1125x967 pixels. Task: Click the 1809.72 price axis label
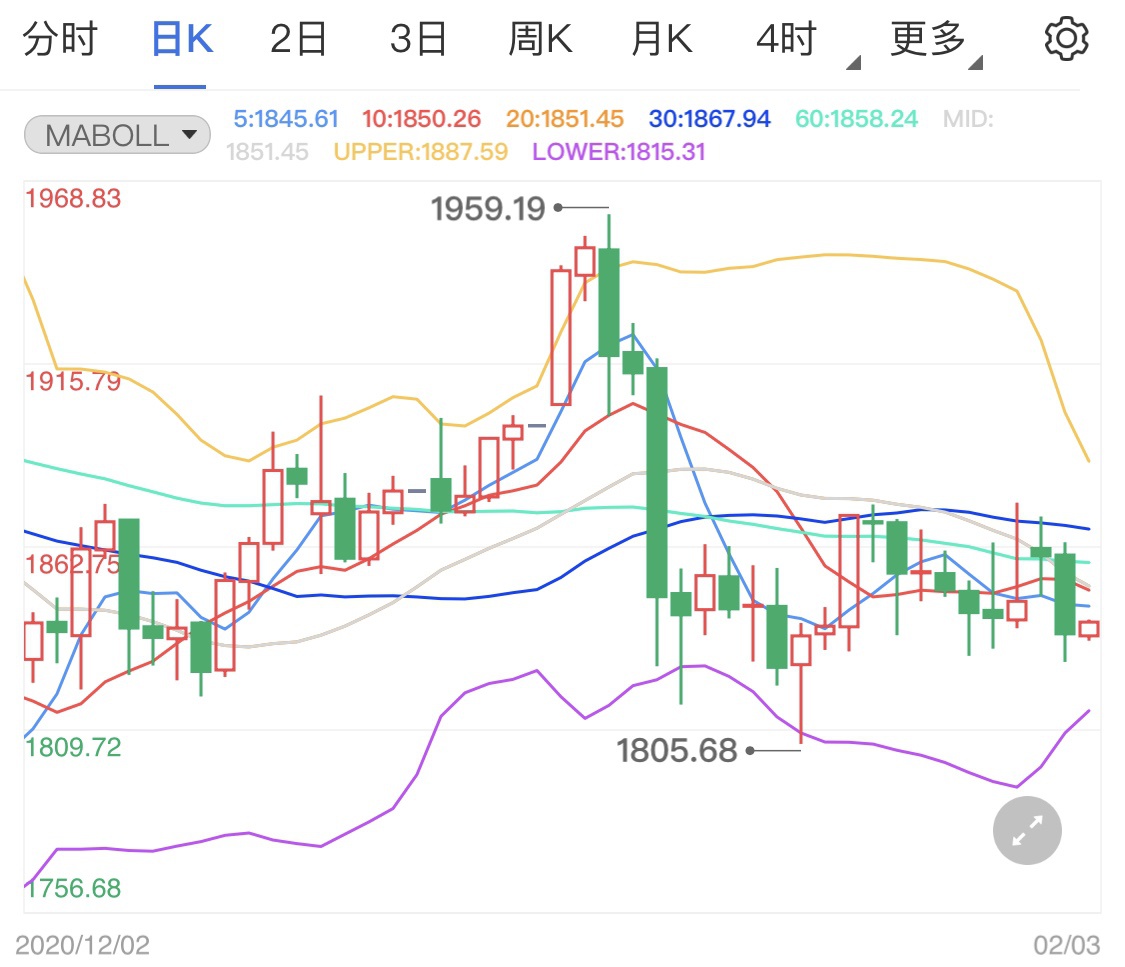tap(73, 747)
